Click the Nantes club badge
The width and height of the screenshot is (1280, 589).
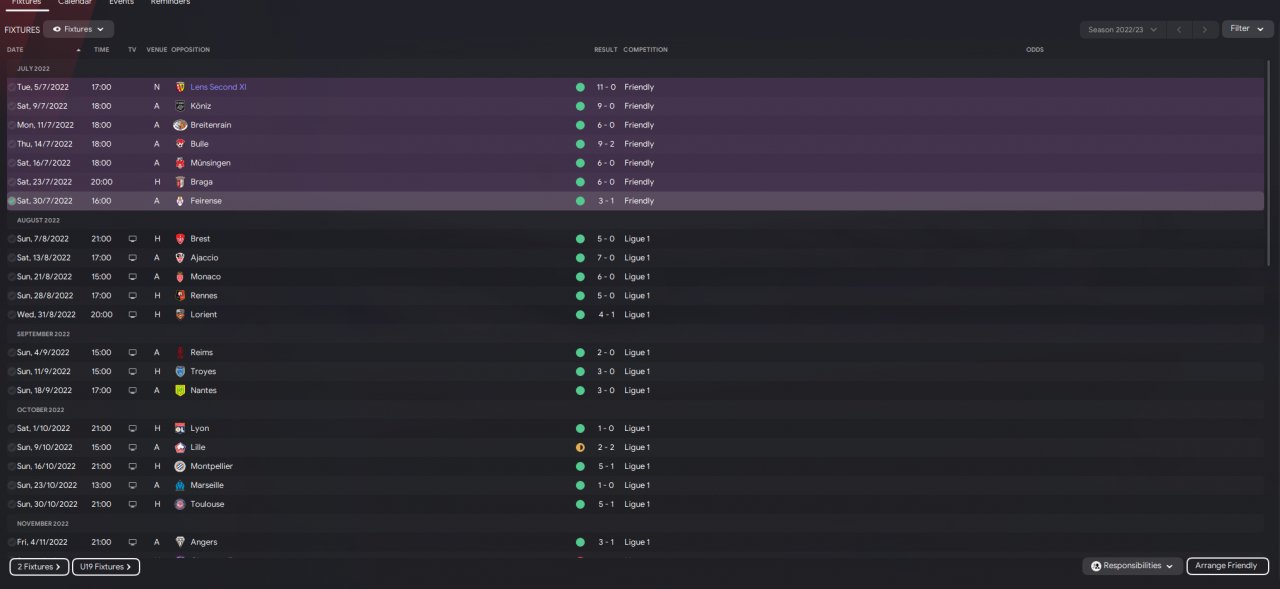click(180, 390)
